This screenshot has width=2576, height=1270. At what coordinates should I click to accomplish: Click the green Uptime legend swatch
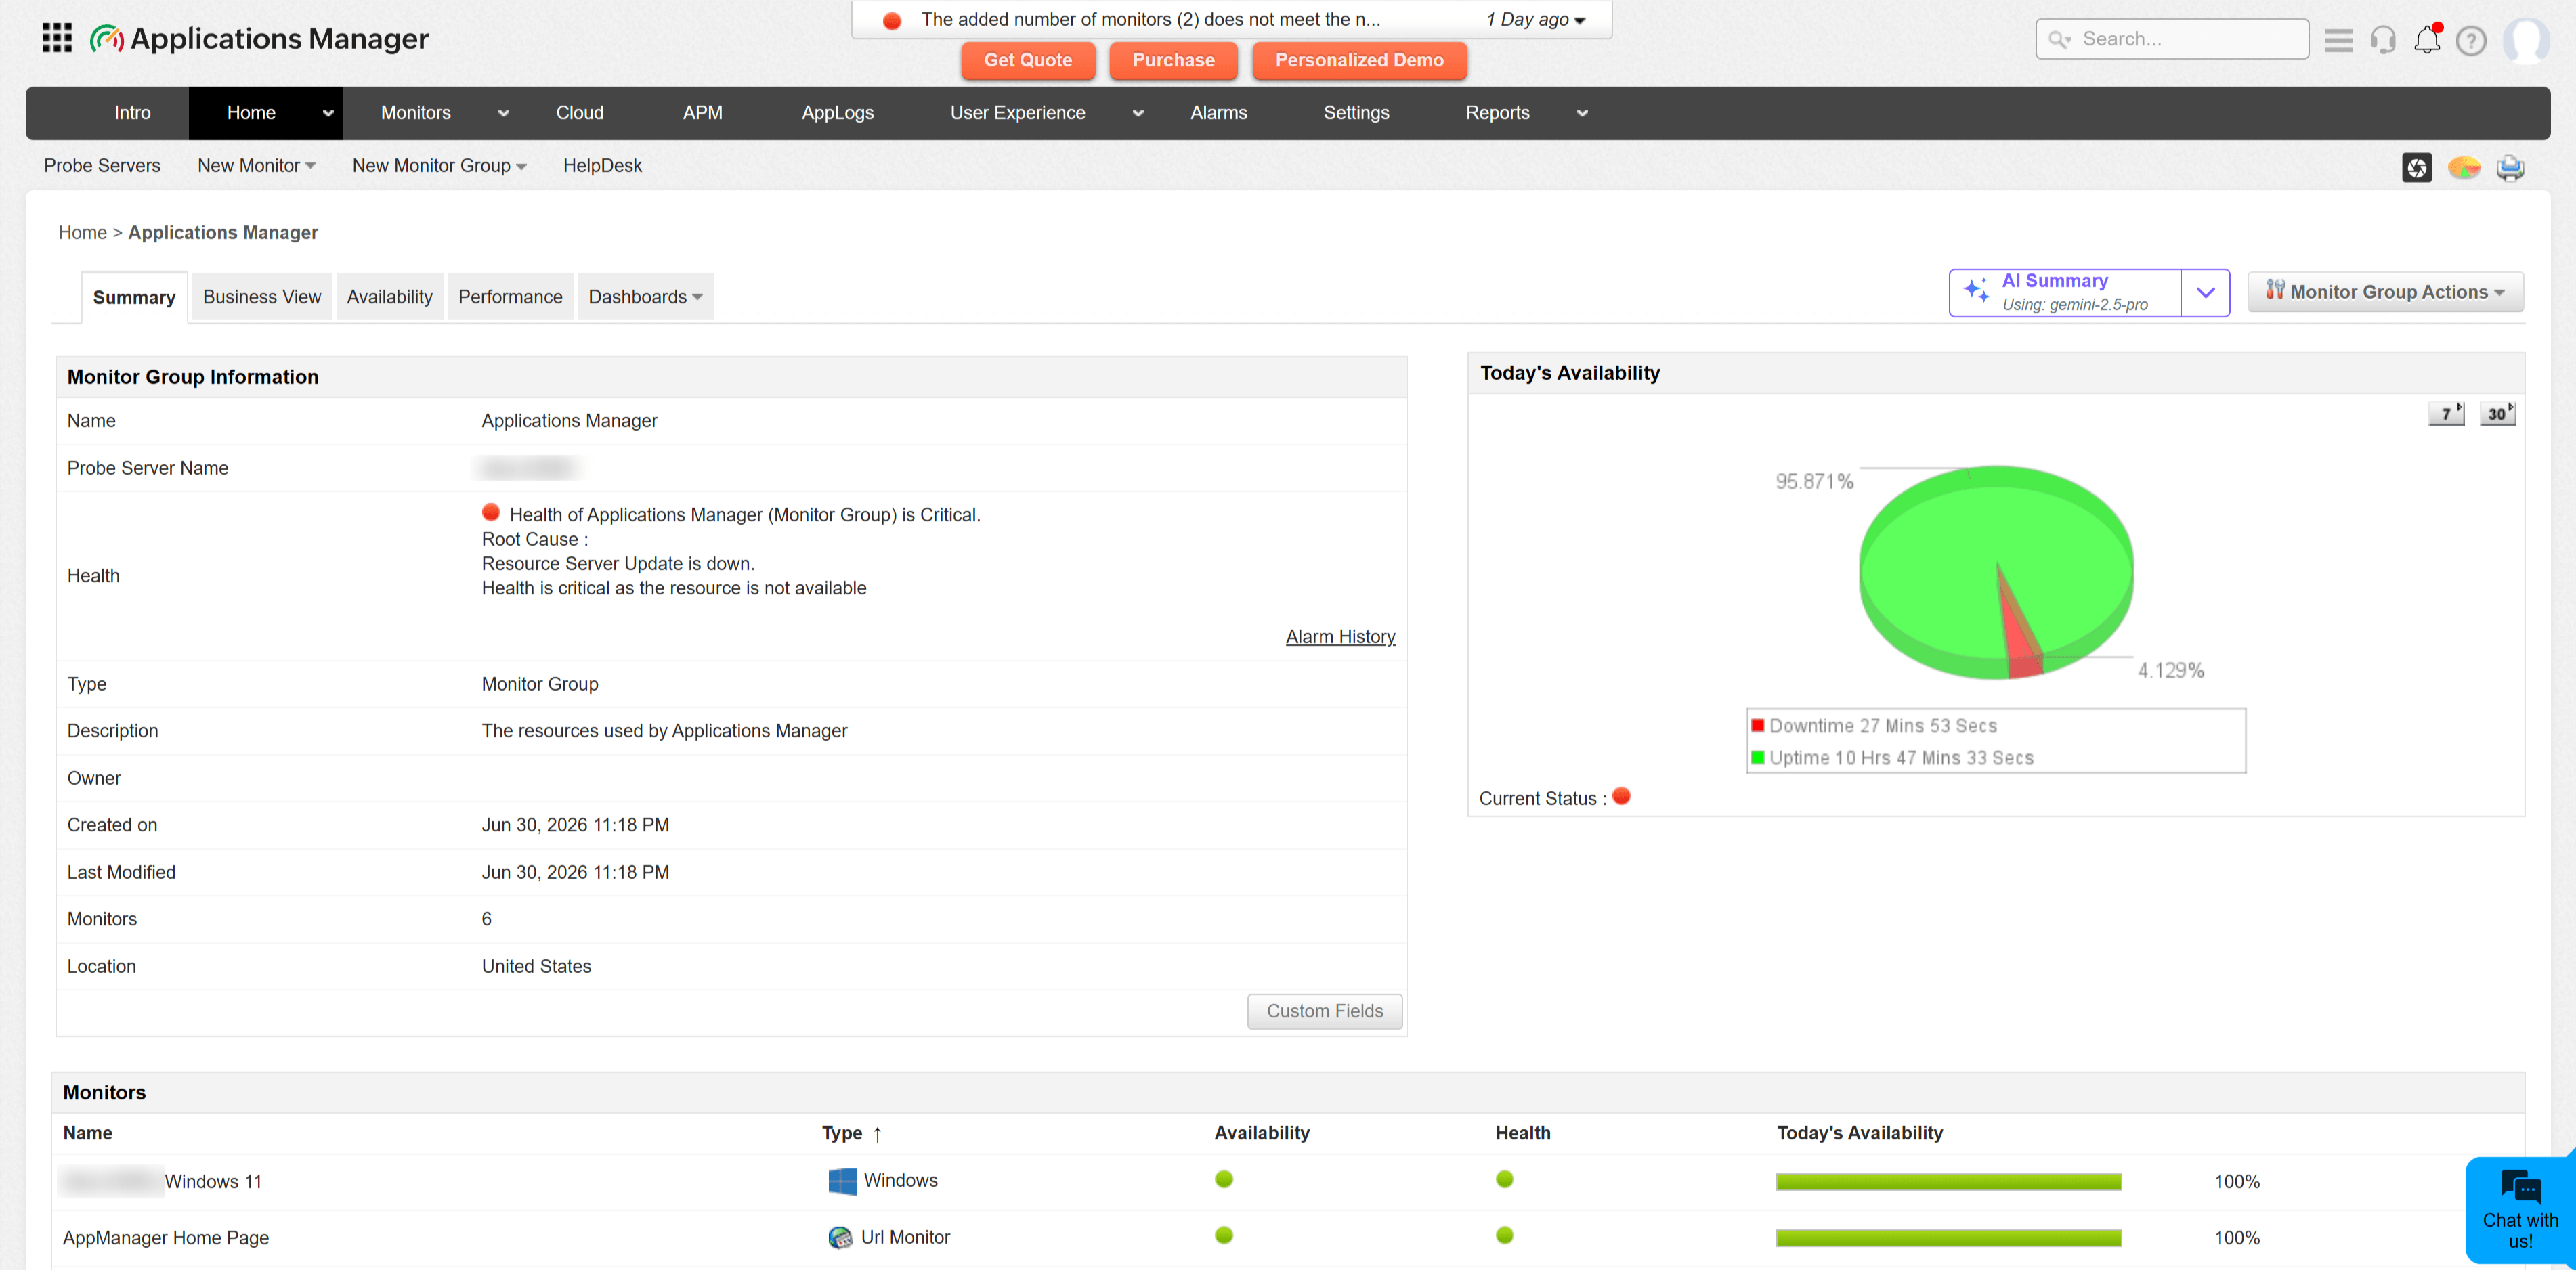coord(1757,757)
